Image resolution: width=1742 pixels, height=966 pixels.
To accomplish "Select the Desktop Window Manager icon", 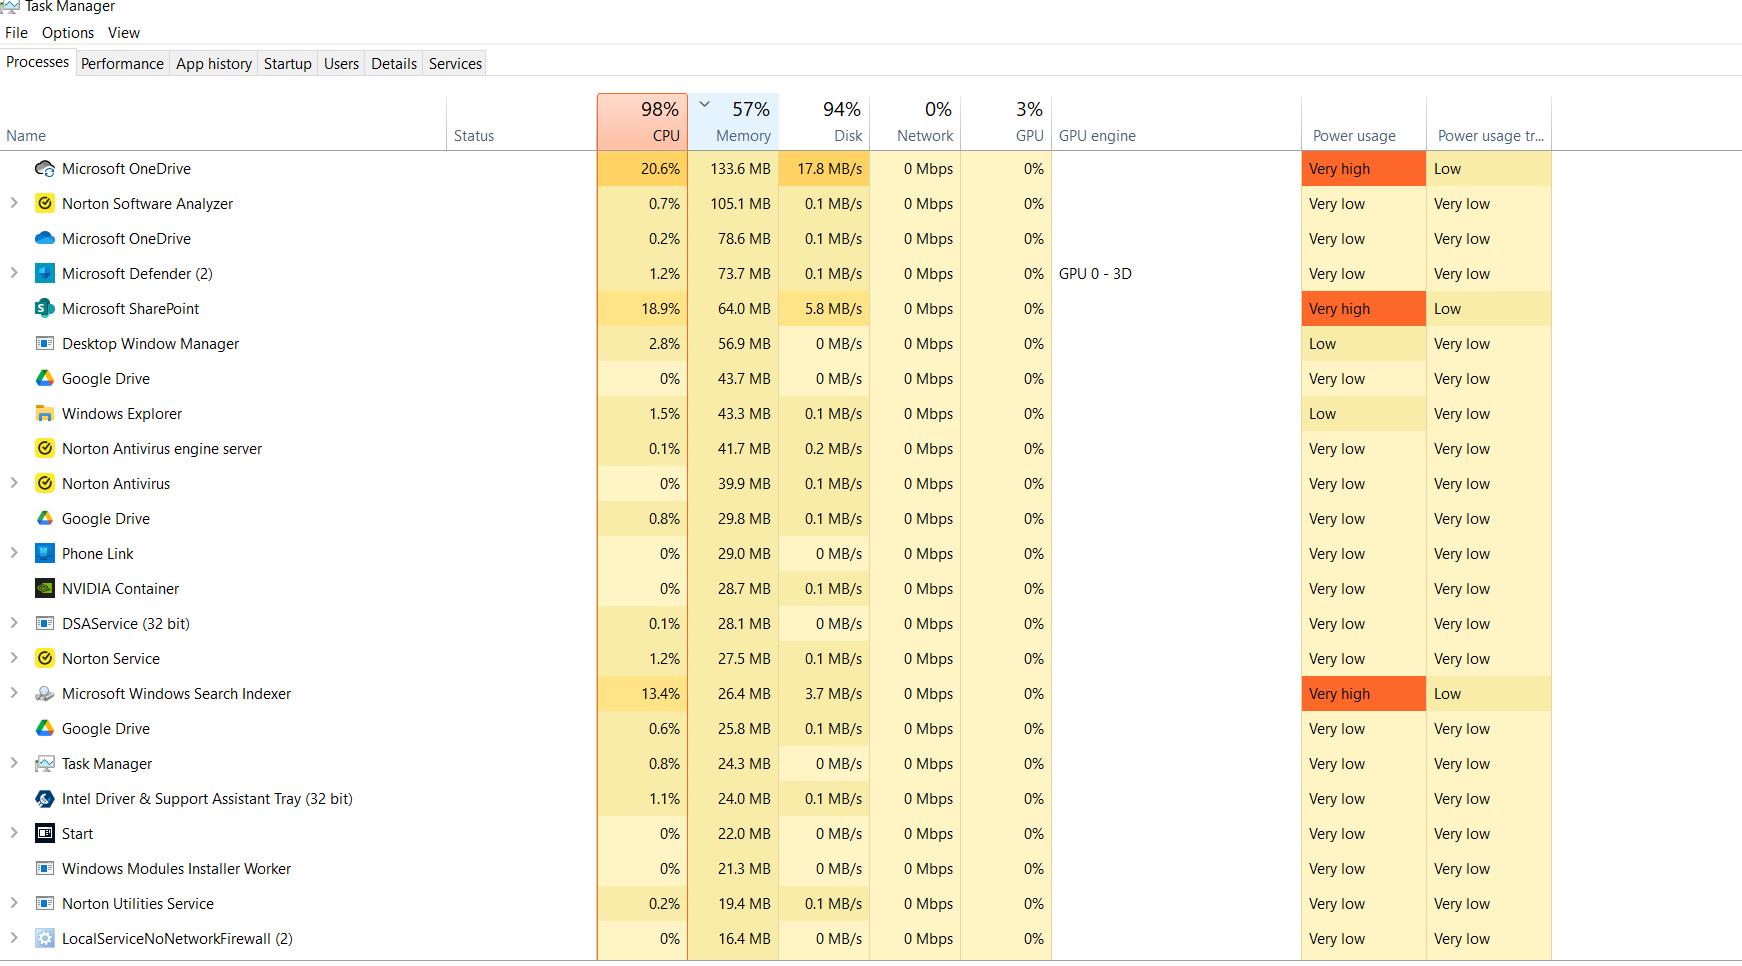I will click(45, 343).
